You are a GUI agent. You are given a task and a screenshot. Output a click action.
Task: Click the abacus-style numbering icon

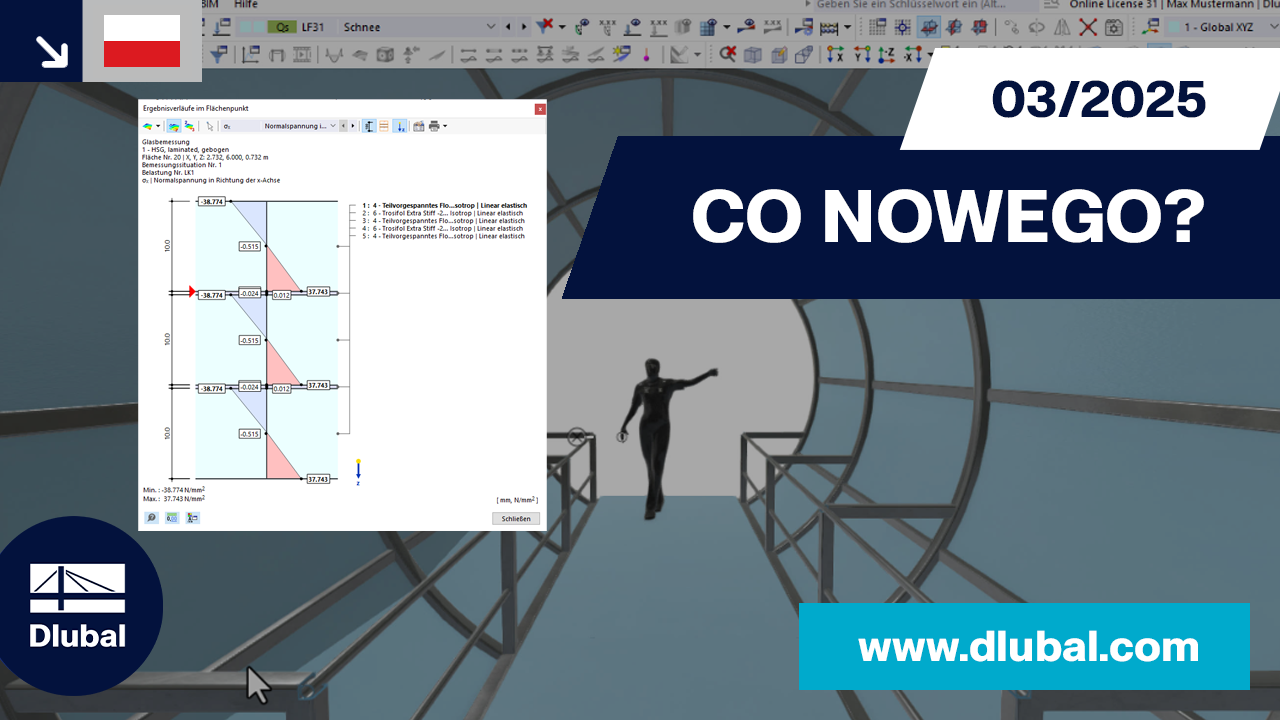tap(829, 28)
